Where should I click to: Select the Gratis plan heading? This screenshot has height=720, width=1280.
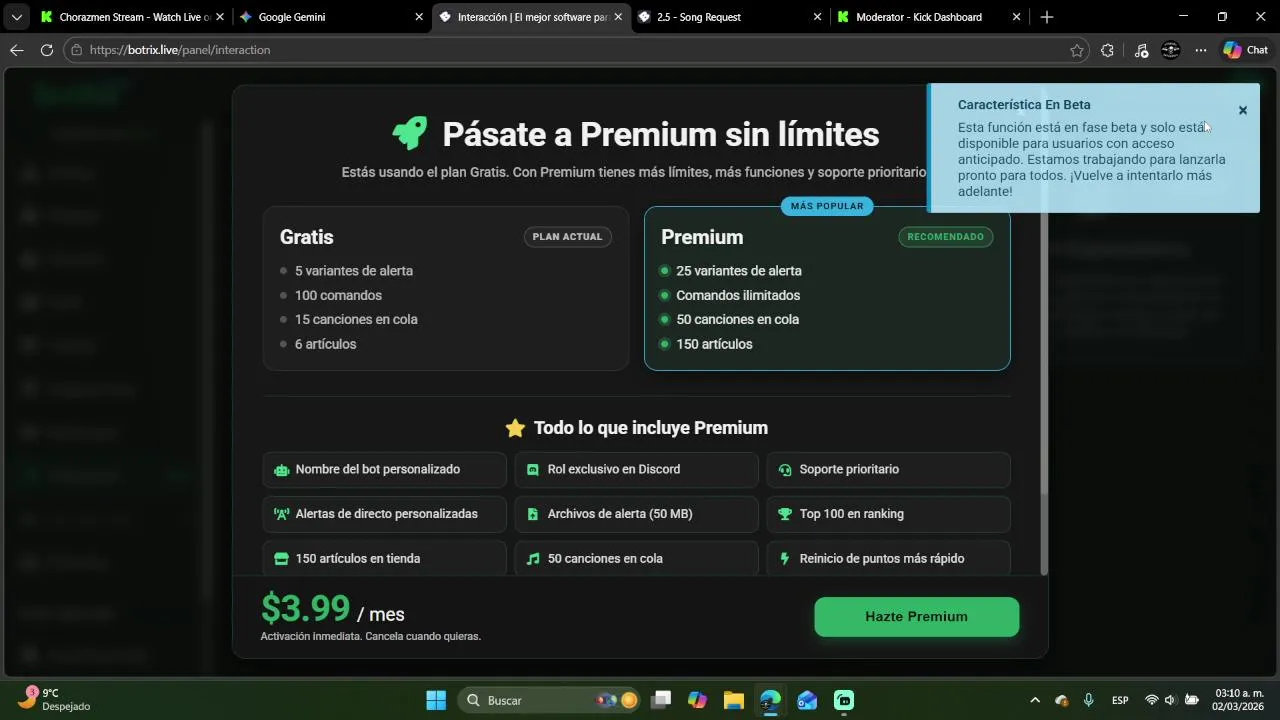[307, 237]
